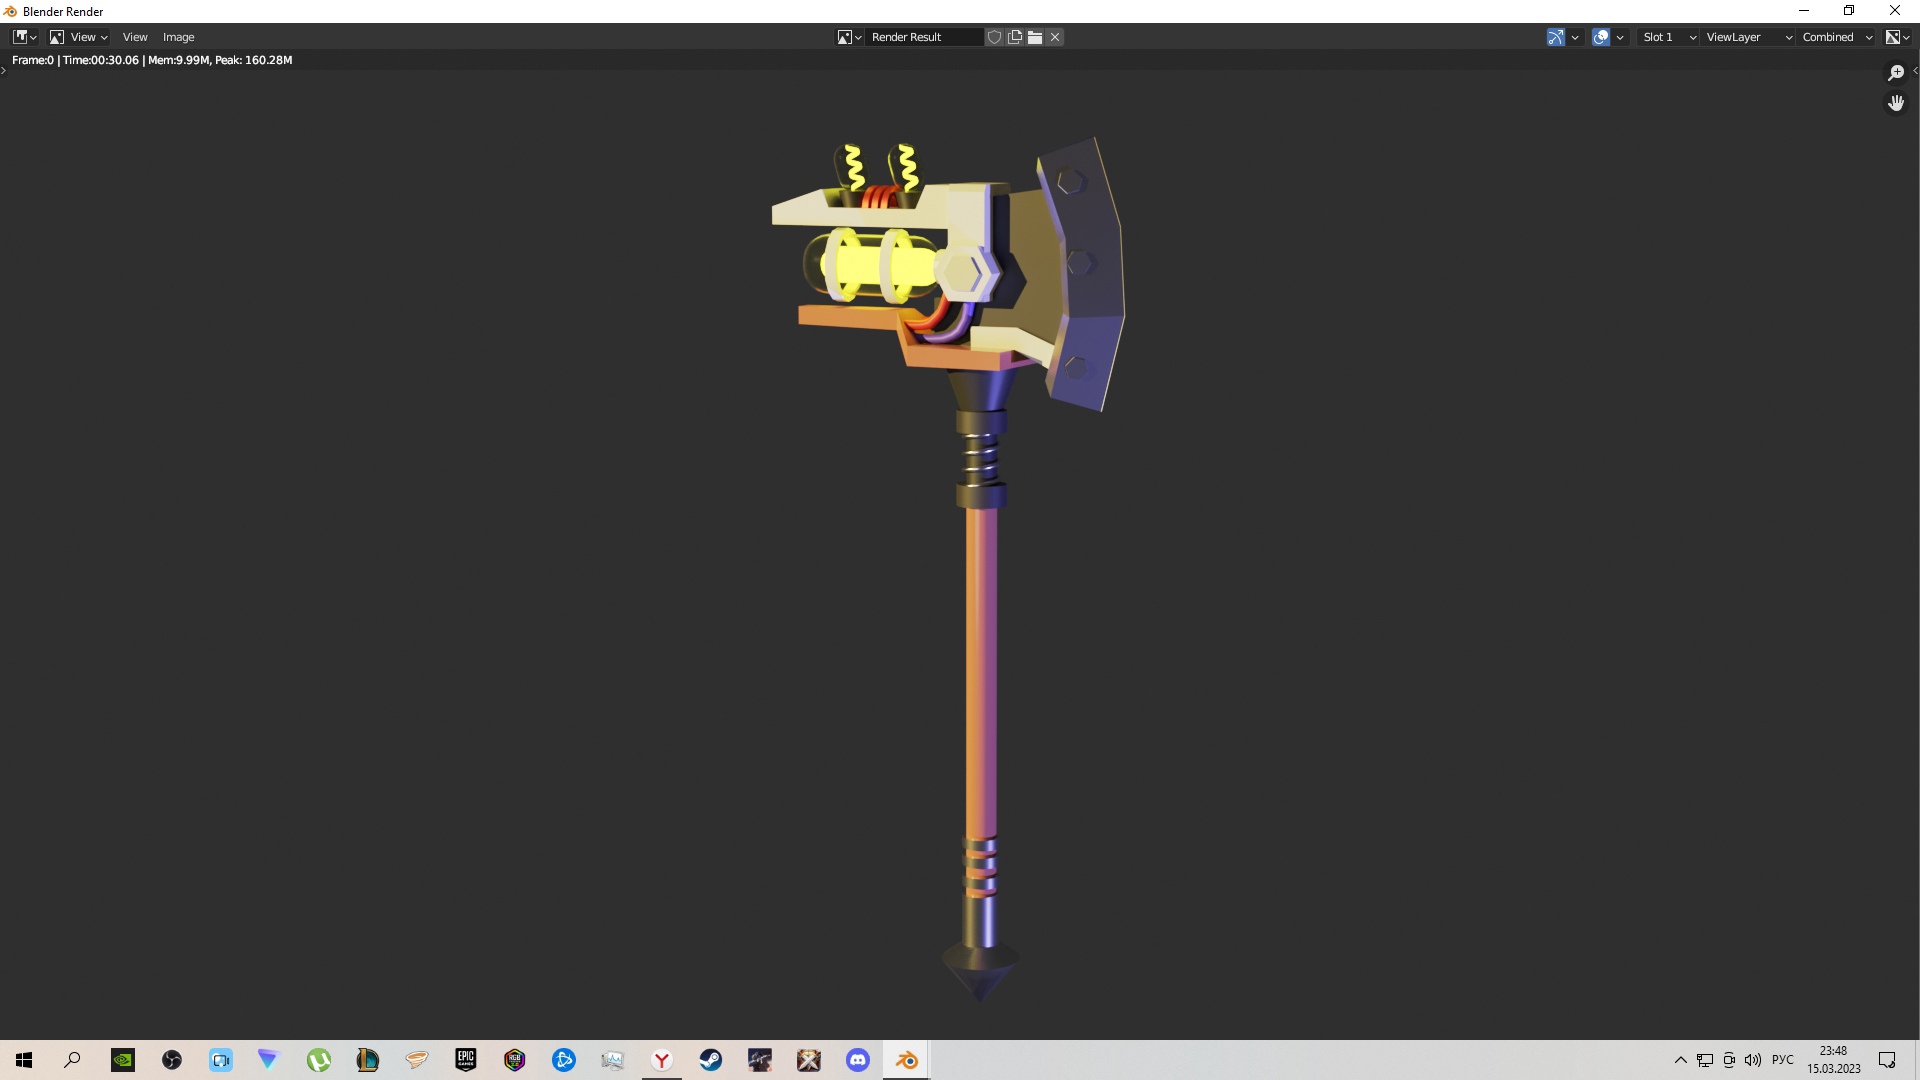Viewport: 1920px width, 1080px height.
Task: Click the new image copy icon
Action: click(1015, 37)
